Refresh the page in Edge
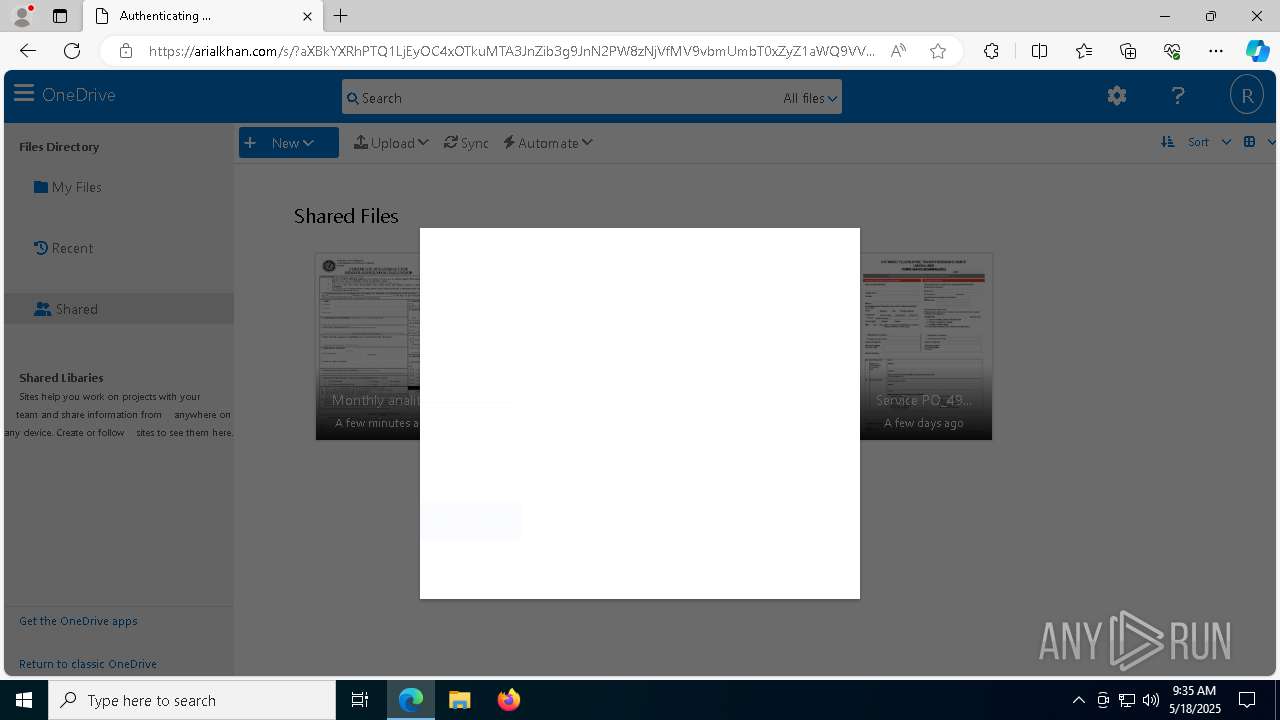This screenshot has width=1280, height=720. [x=72, y=51]
